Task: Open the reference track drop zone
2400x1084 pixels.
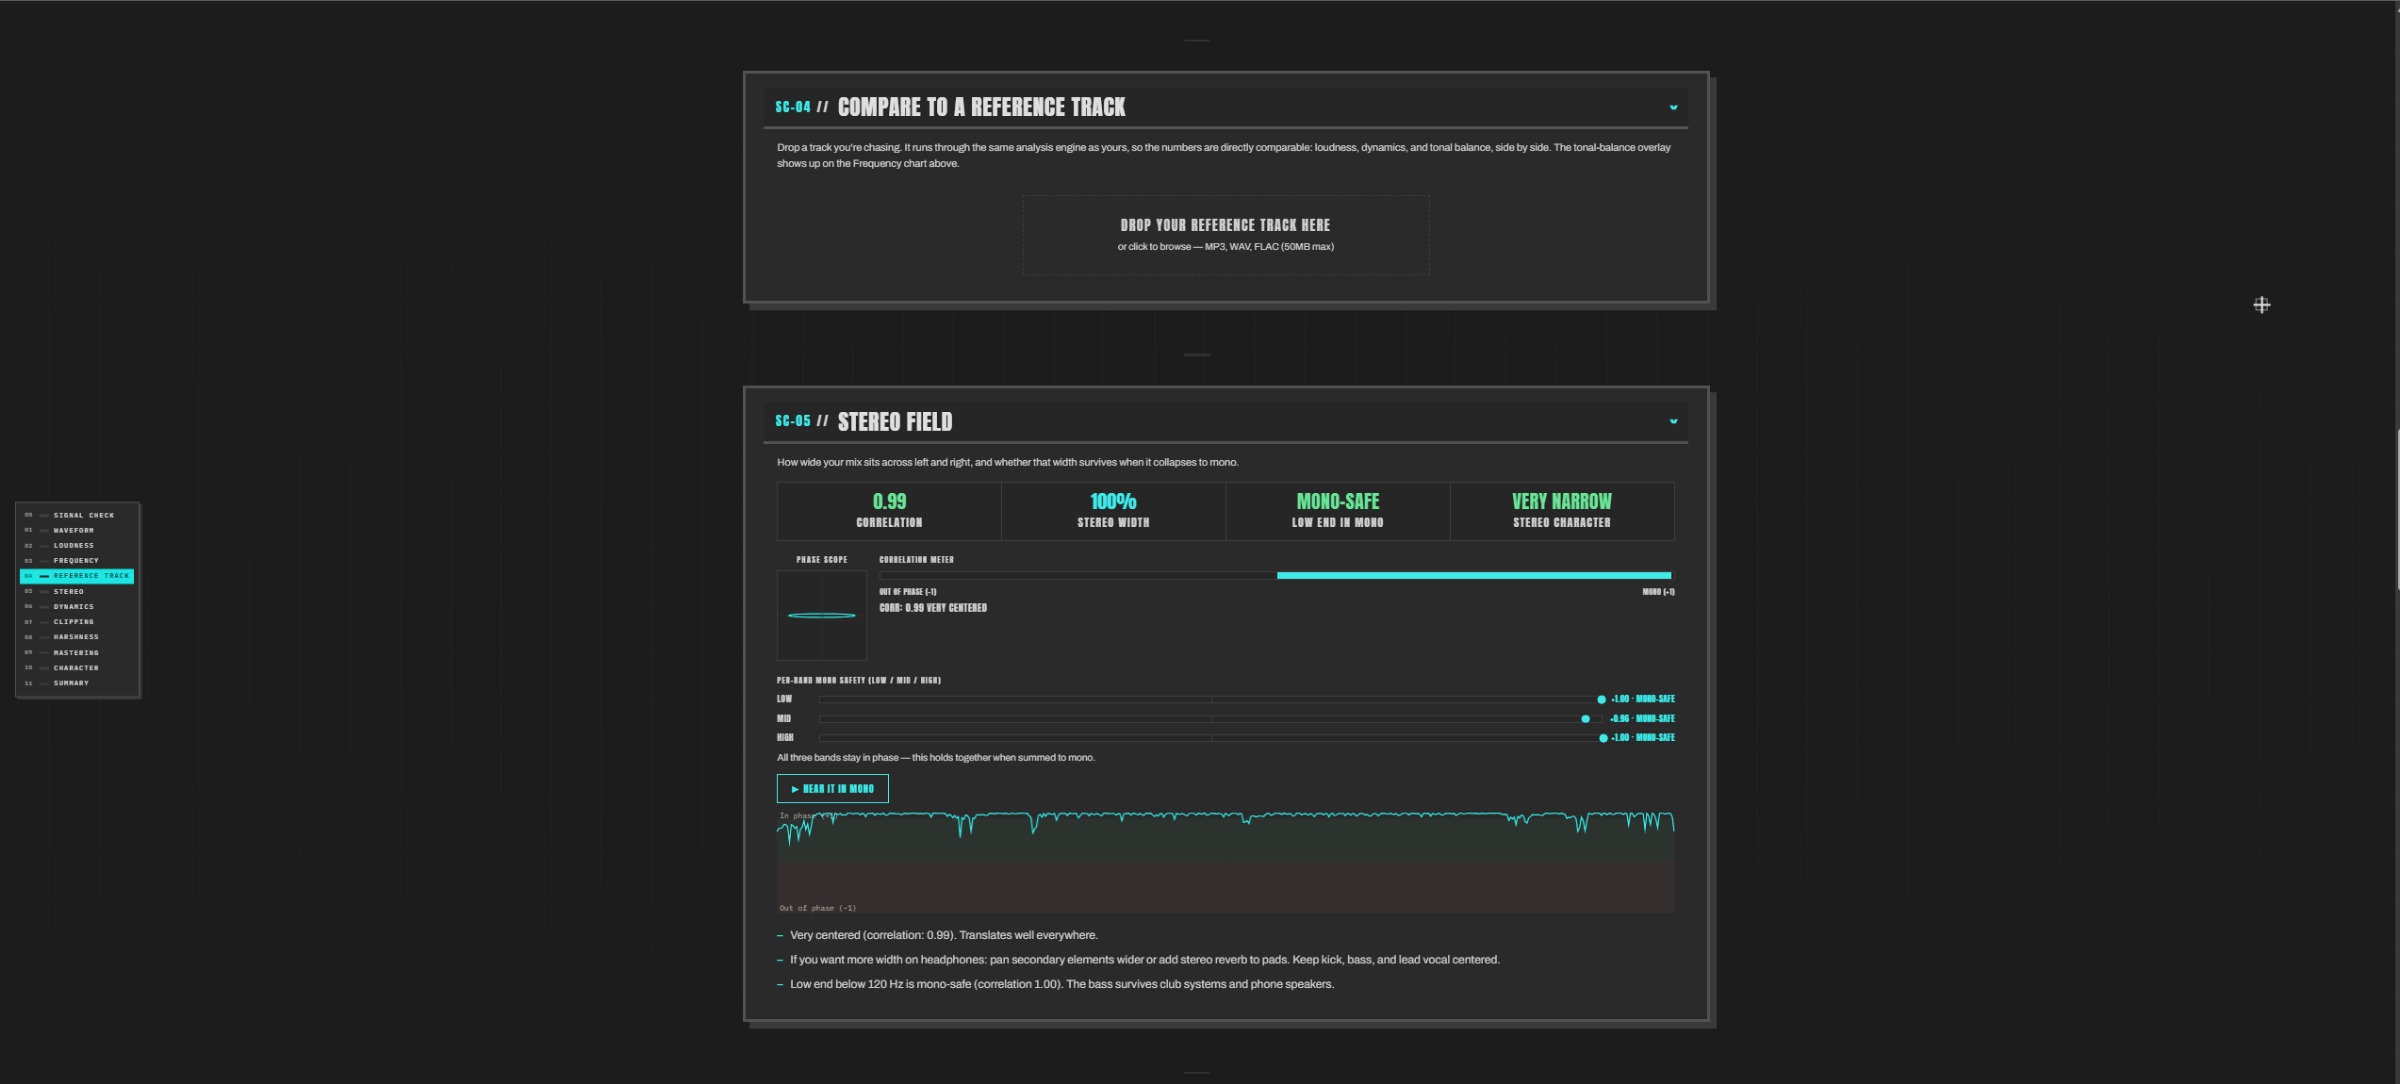Action: 1225,235
